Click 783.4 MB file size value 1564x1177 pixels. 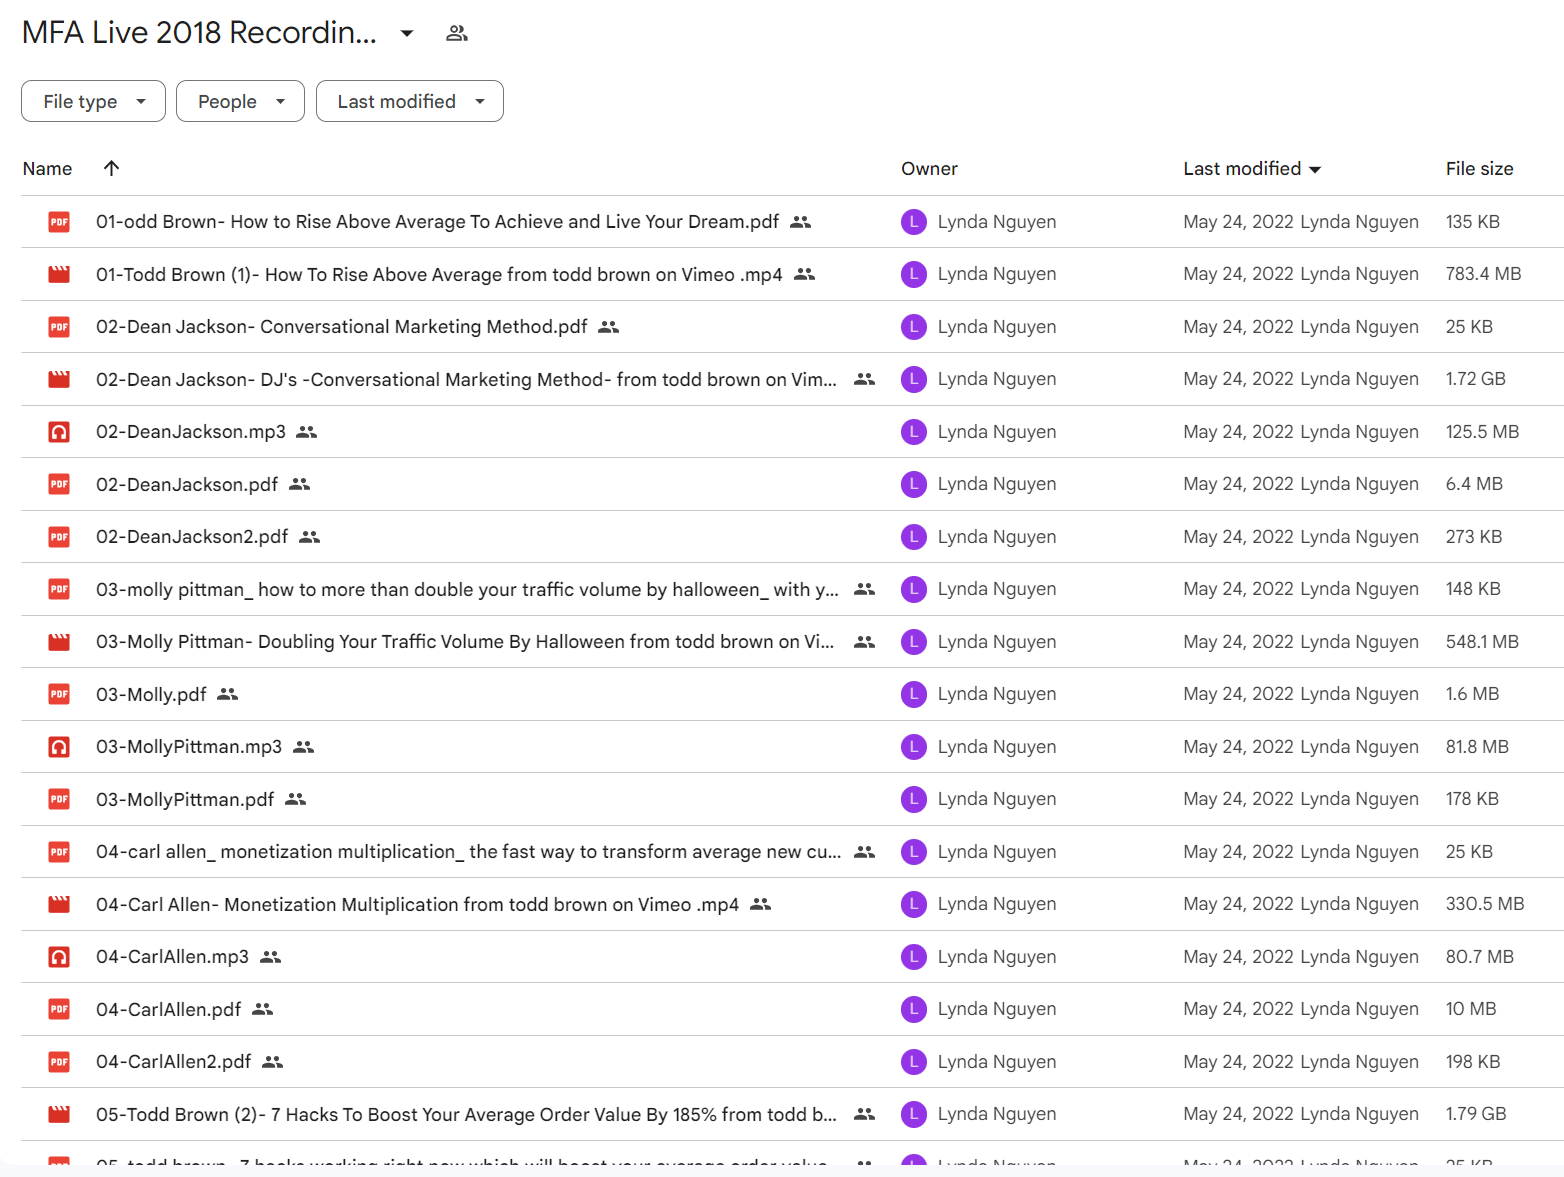1483,274
